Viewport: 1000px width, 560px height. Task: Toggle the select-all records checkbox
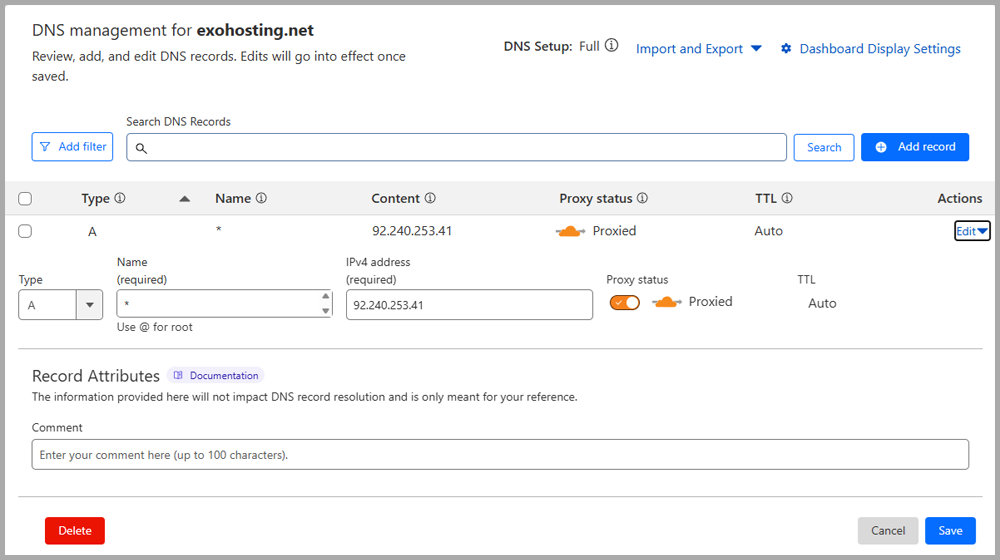click(25, 198)
